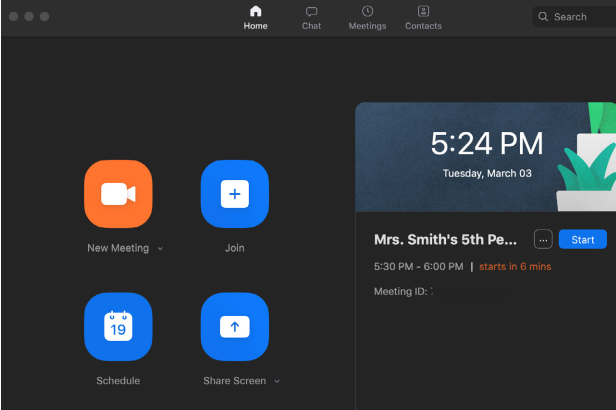
Task: Close the Zoom window
Action: (x=14, y=17)
